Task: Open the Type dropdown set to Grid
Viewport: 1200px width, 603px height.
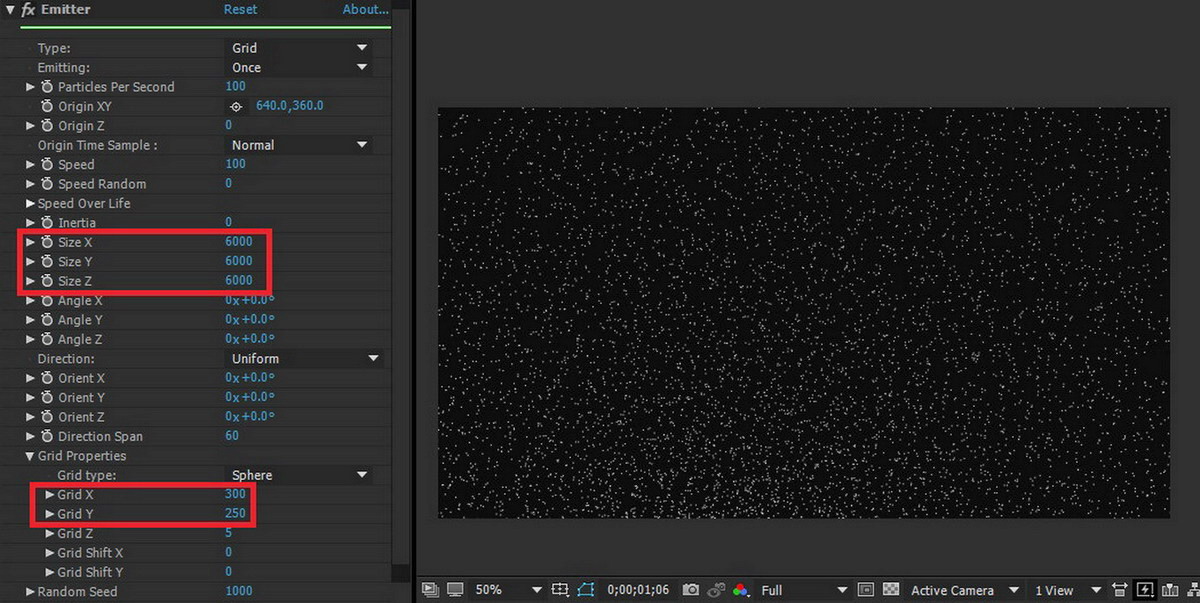Action: pos(299,48)
